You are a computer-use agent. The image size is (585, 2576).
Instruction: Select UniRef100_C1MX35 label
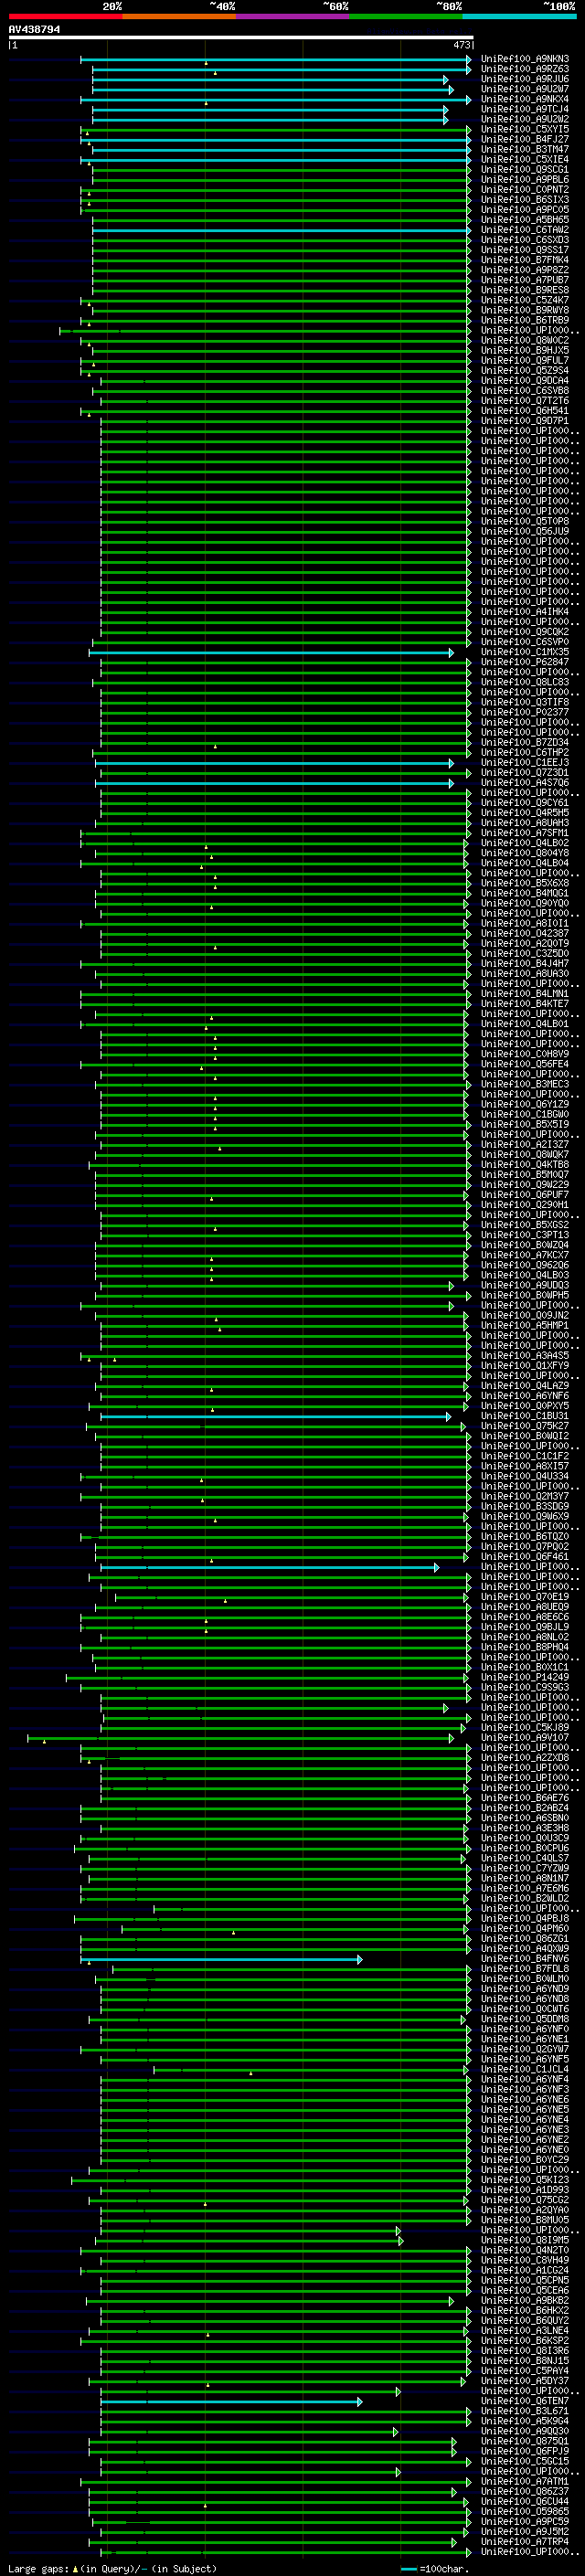[525, 652]
